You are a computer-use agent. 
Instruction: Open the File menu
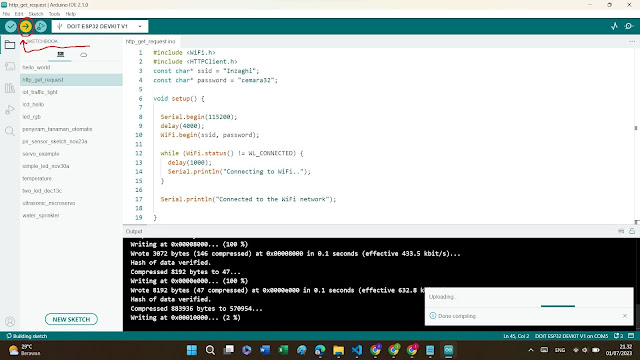pyautogui.click(x=6, y=14)
